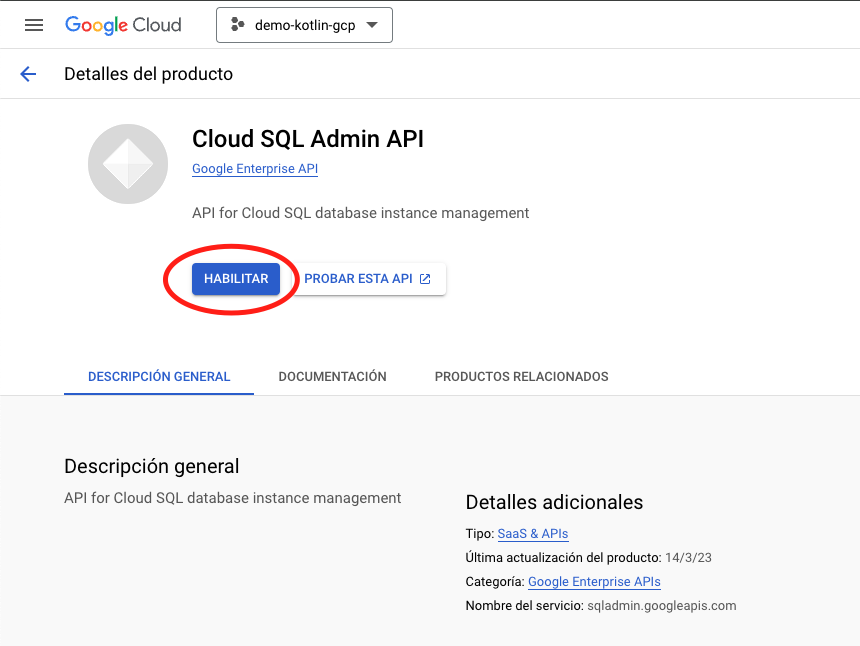Viewport: 860px width, 646px height.
Task: Click the project selector's dropdown arrow
Action: pyautogui.click(x=372, y=25)
